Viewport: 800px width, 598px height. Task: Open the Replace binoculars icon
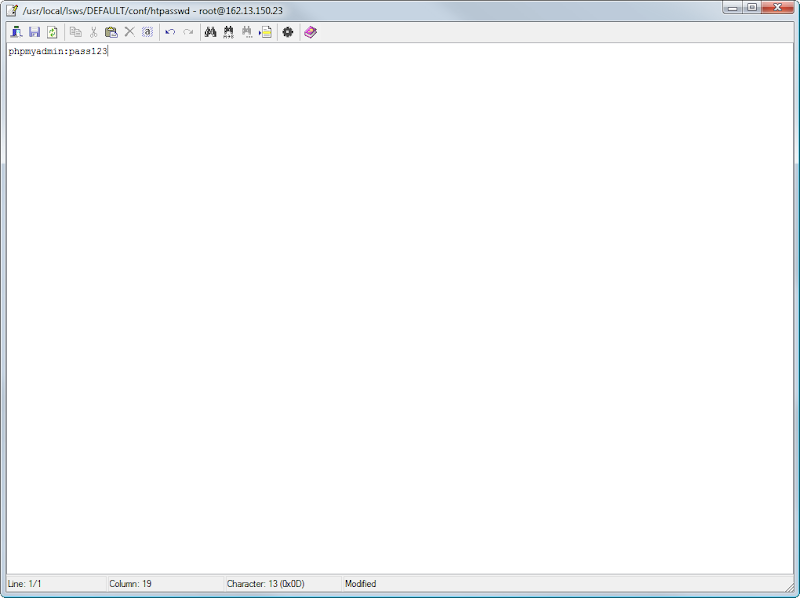229,32
